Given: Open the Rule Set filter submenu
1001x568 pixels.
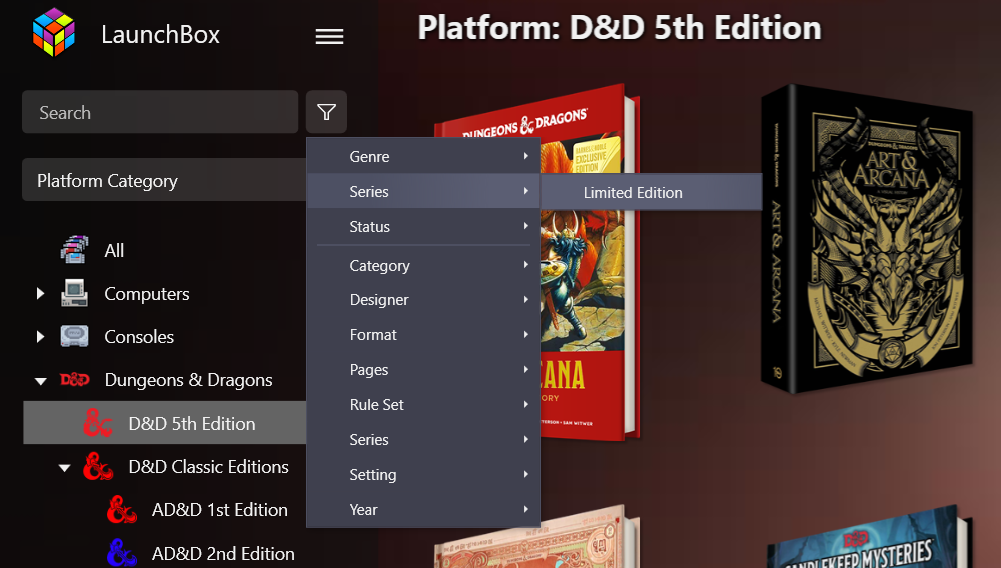Looking at the screenshot, I should pos(423,405).
